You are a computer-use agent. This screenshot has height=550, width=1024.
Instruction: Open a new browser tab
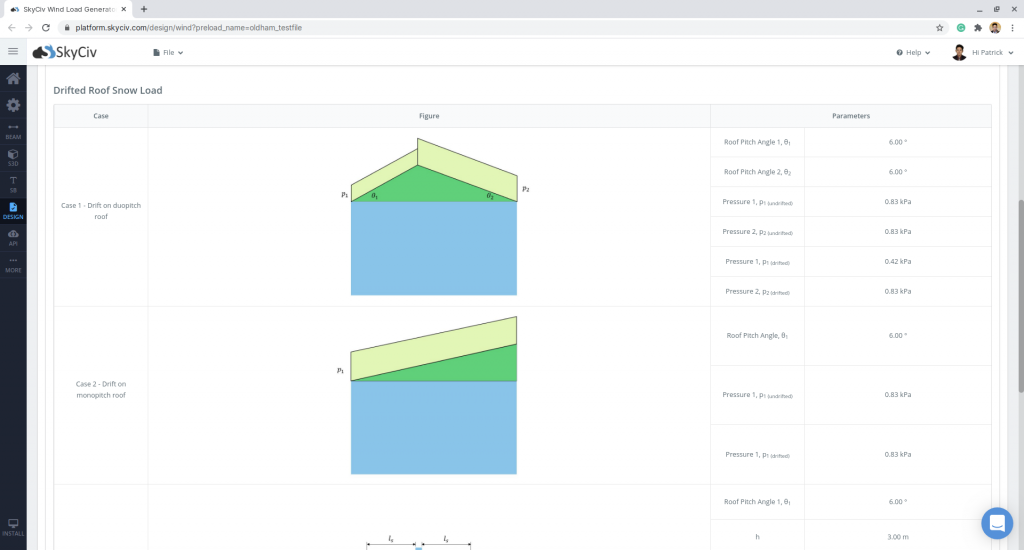coord(144,9)
